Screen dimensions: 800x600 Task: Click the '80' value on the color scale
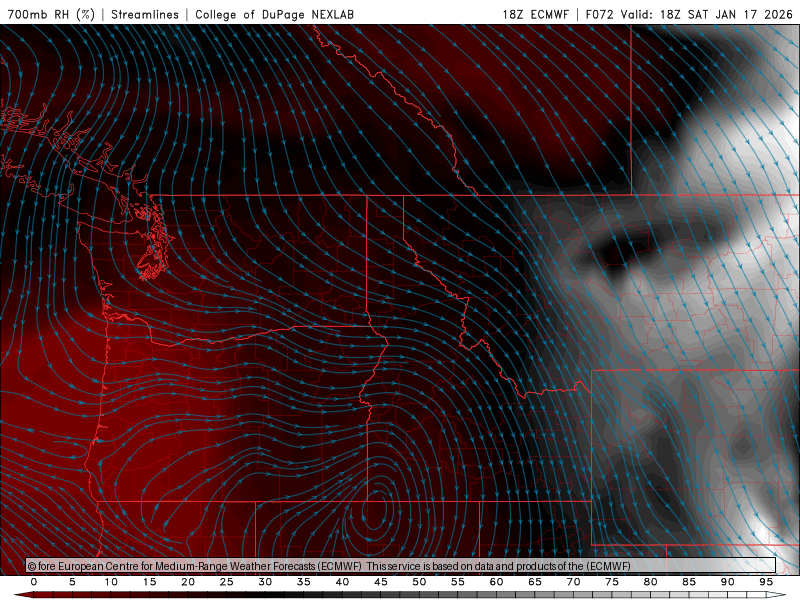(650, 582)
